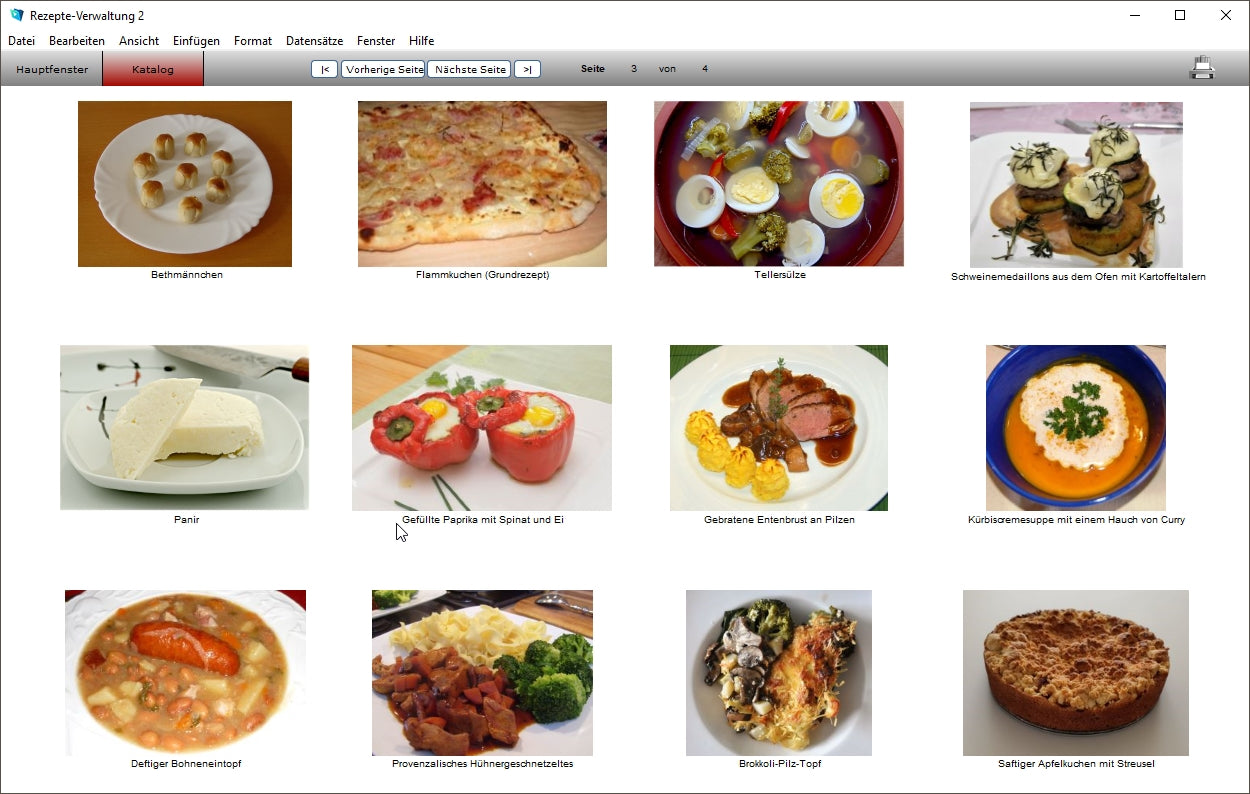This screenshot has height=794, width=1250.
Task: Select the Gebratene Entenbrust an Pilzen photo
Action: point(778,428)
